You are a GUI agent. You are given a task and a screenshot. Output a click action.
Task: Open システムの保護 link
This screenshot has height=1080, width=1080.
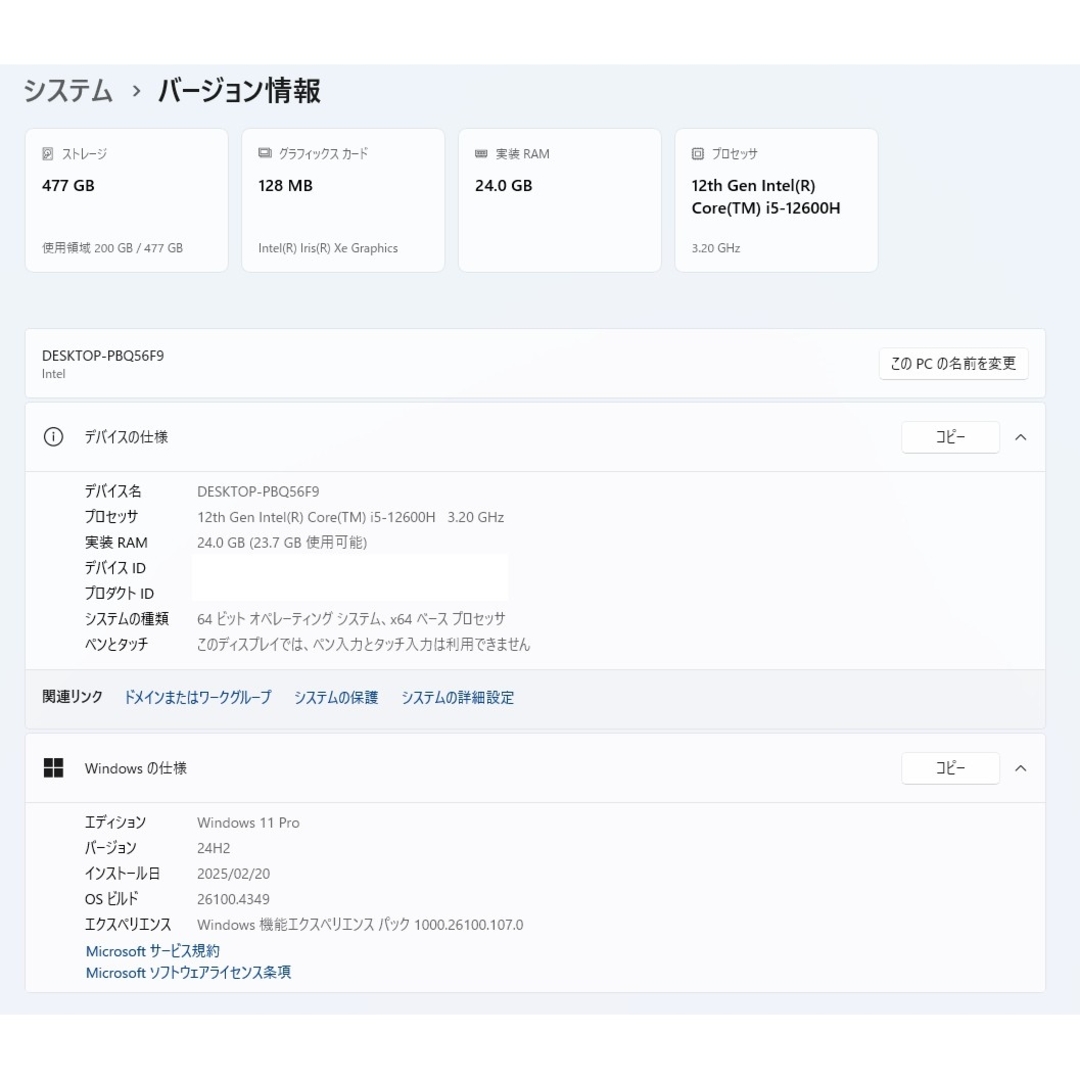point(336,697)
